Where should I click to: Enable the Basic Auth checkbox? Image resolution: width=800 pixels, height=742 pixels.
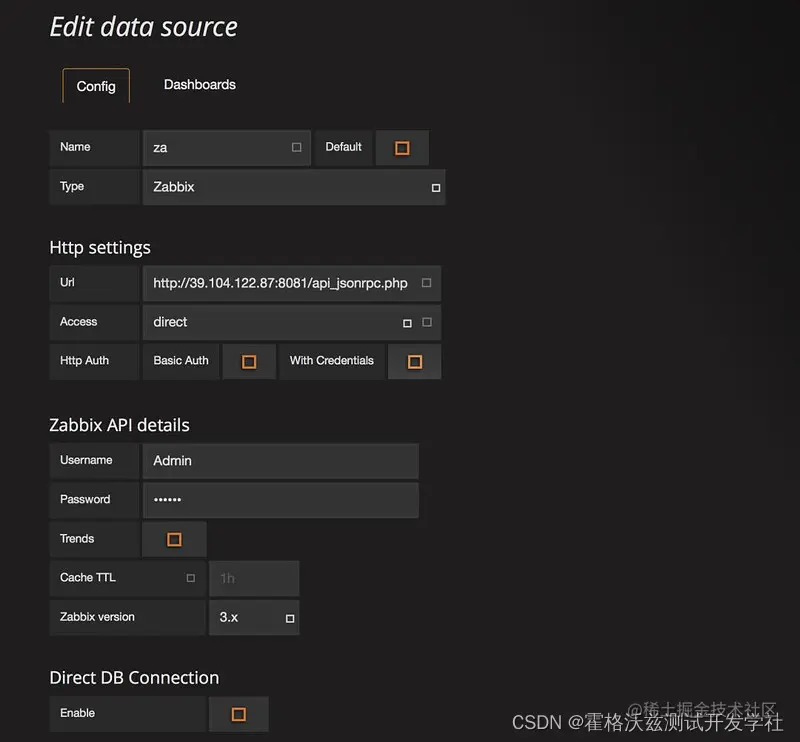tap(249, 362)
